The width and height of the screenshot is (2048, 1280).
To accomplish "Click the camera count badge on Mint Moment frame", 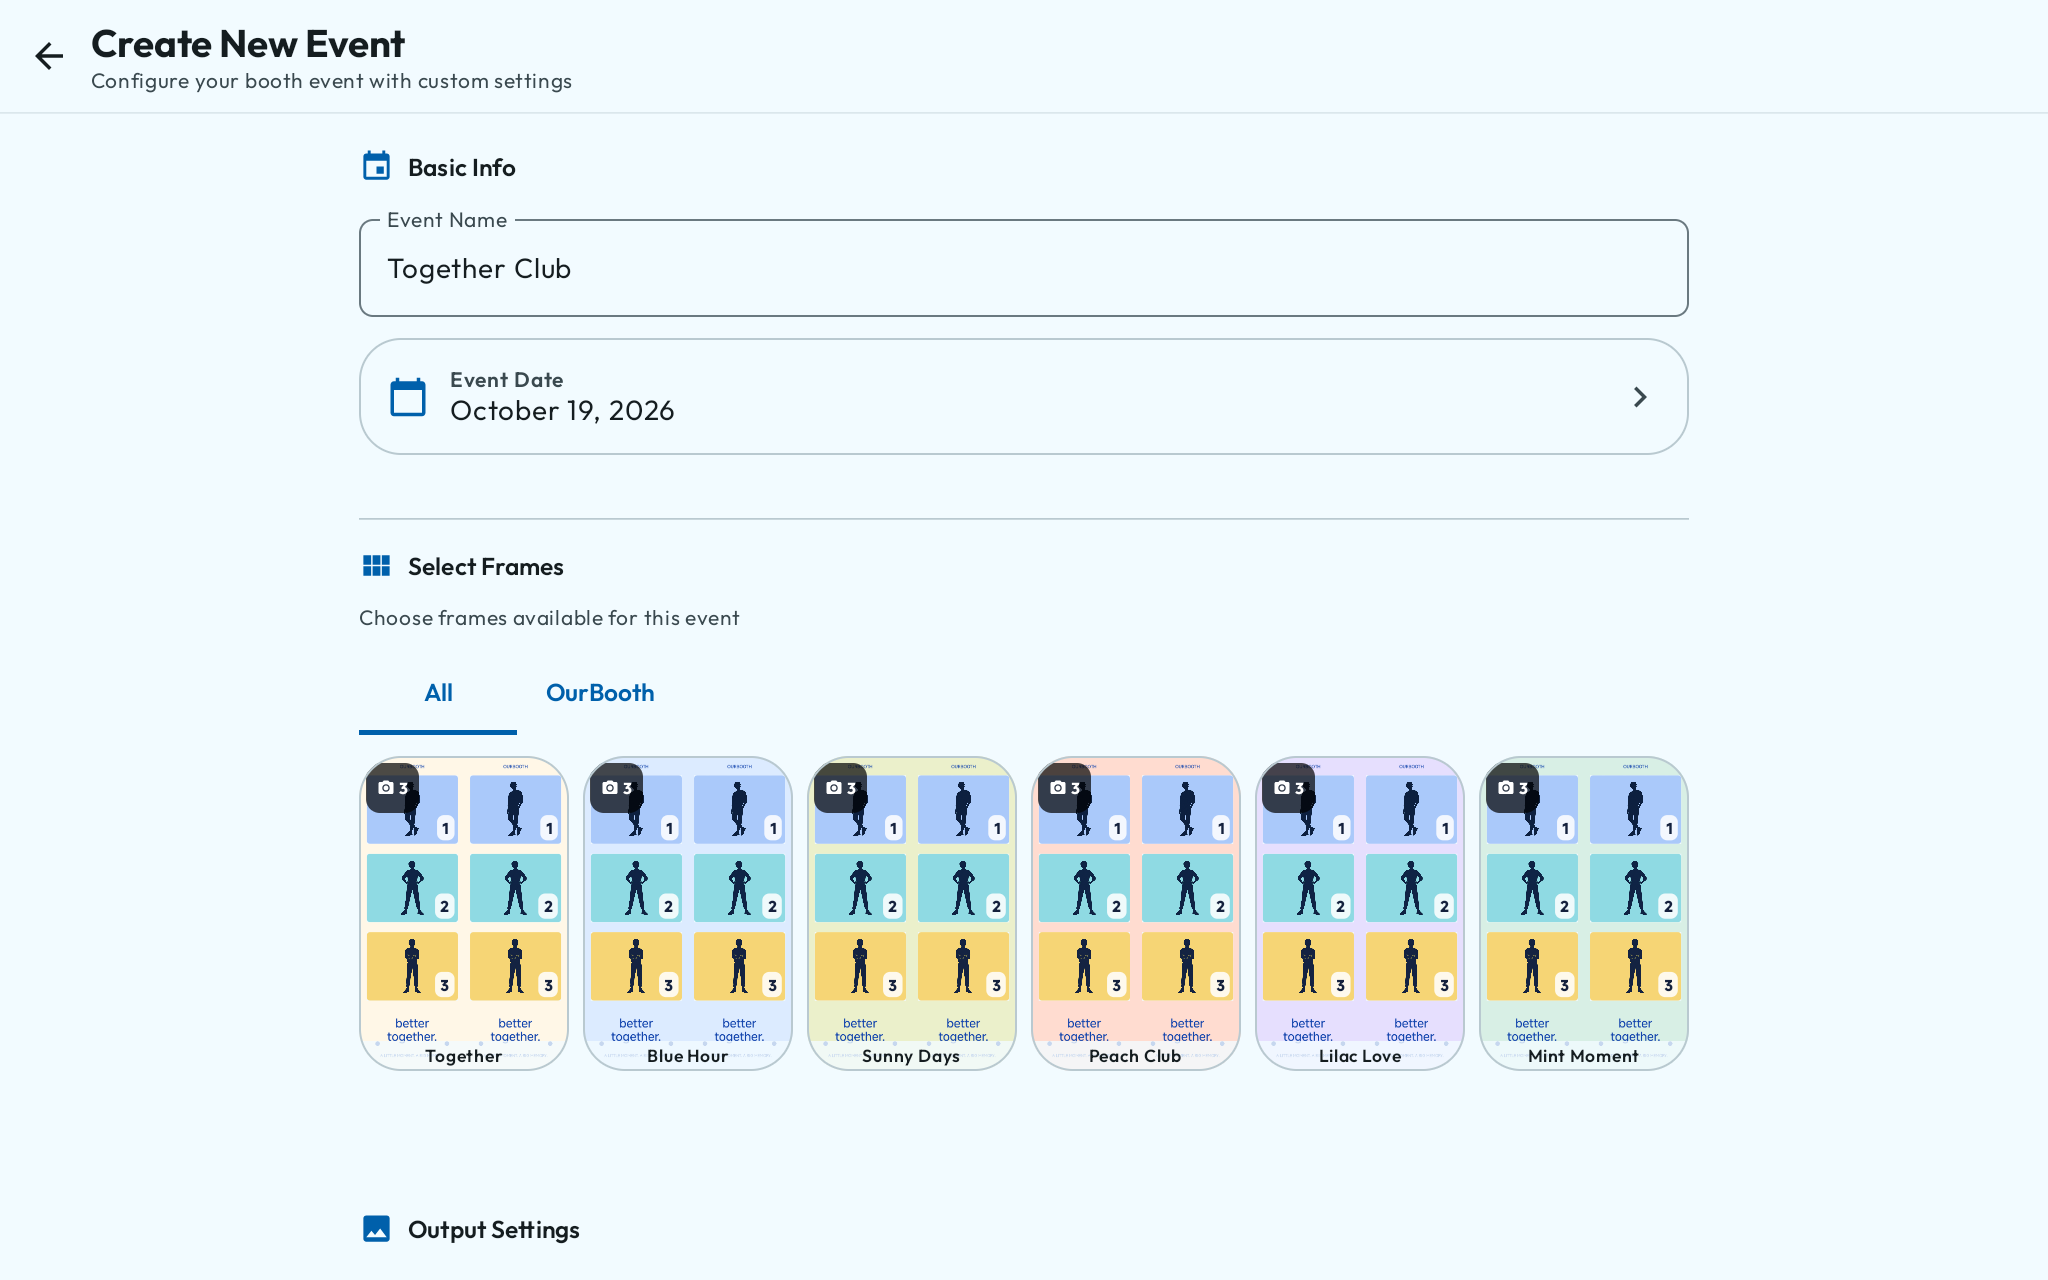I will pos(1513,788).
